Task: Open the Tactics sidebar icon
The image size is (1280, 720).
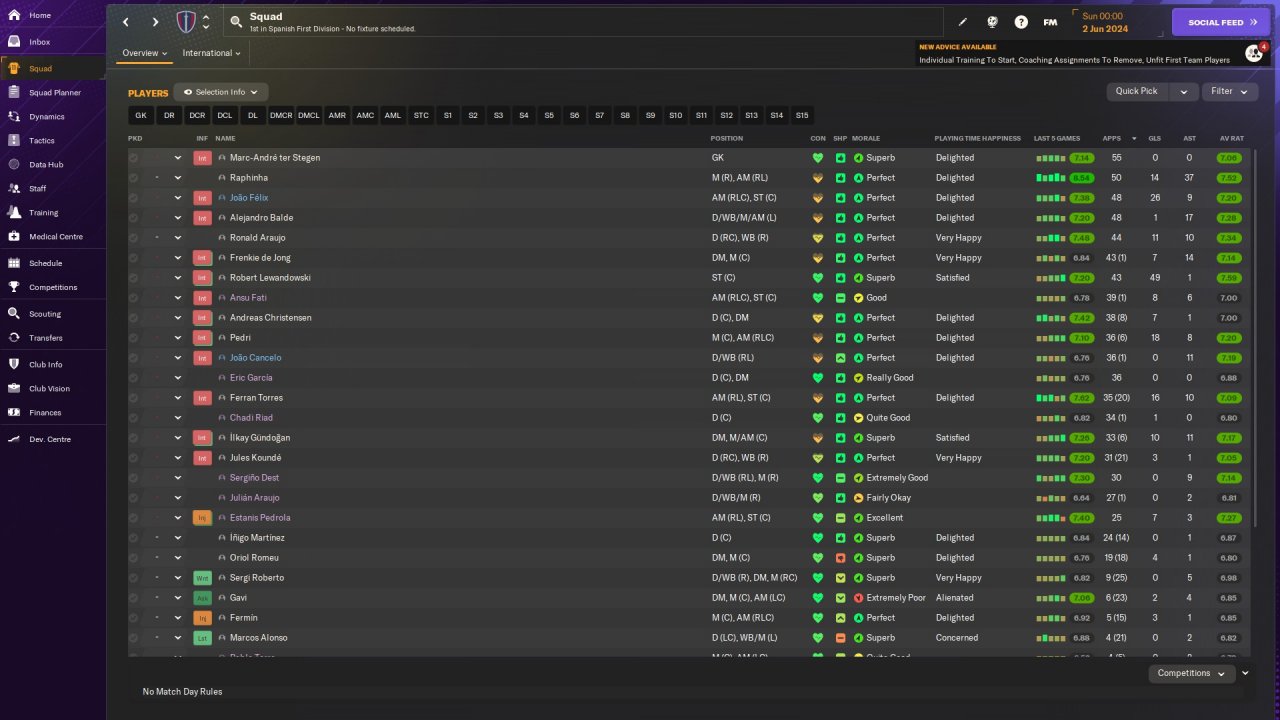Action: [x=14, y=140]
